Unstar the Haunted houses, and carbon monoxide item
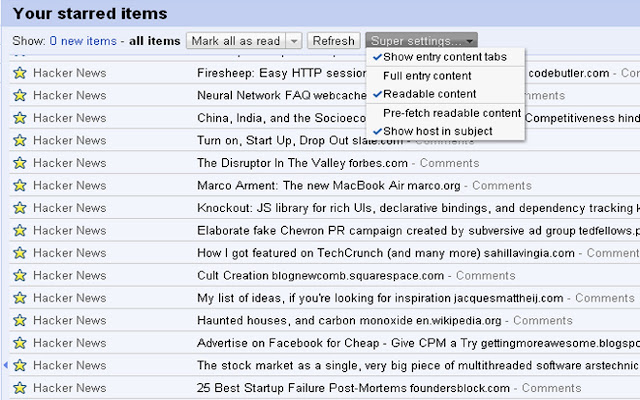This screenshot has height=400, width=640. click(20, 320)
